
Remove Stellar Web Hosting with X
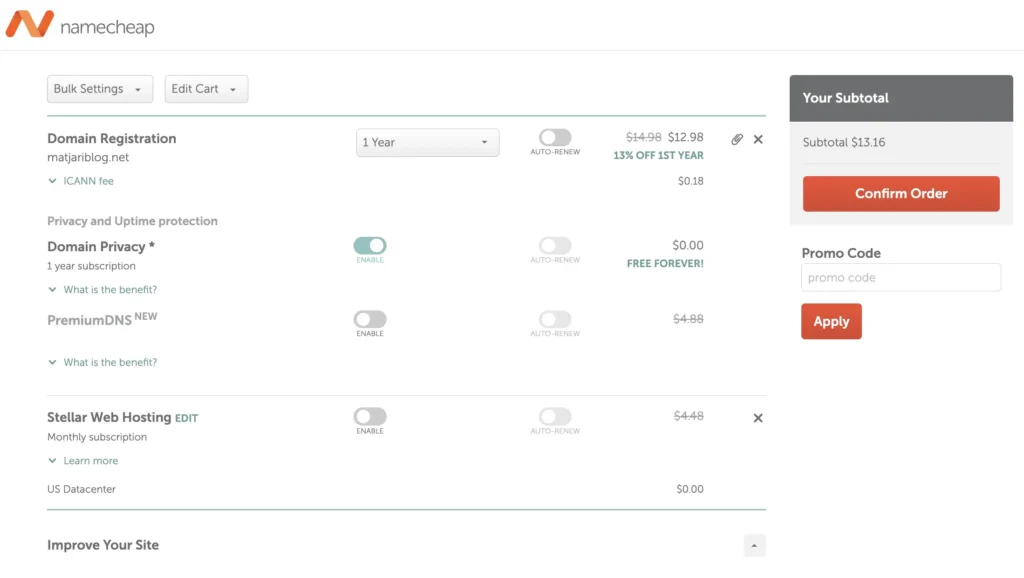click(758, 418)
